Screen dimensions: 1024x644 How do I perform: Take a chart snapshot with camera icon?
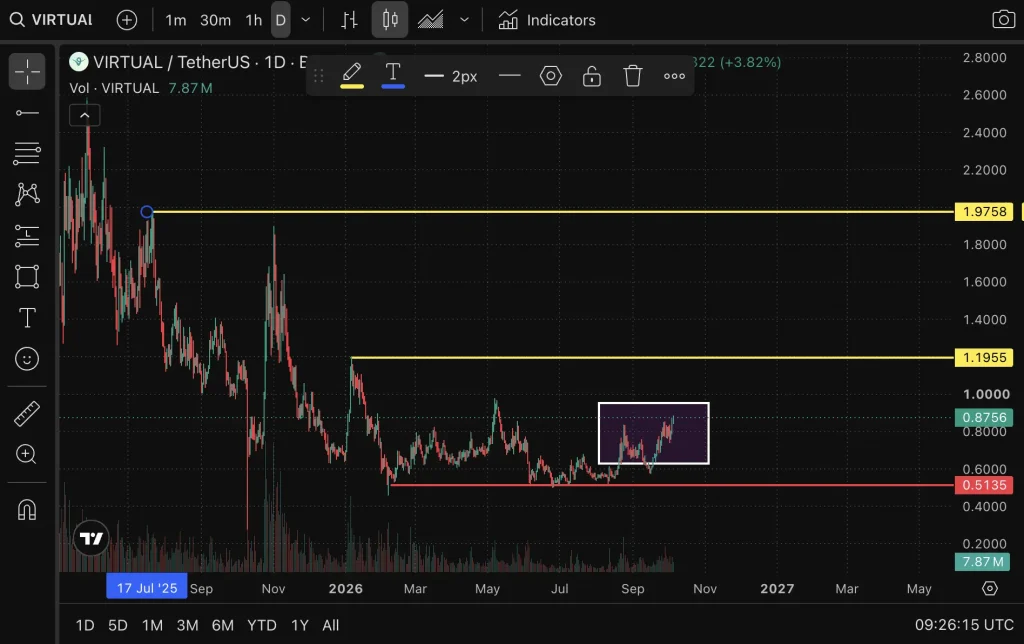(x=1002, y=19)
